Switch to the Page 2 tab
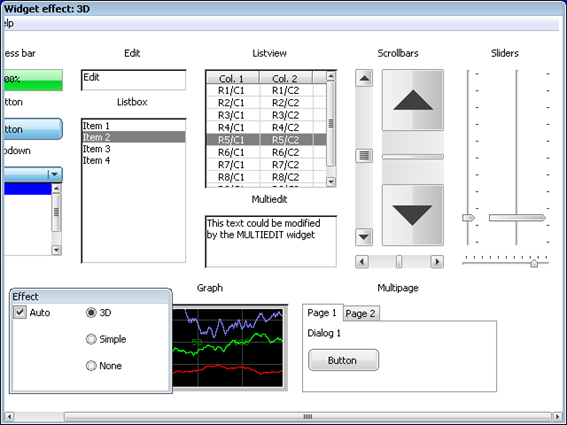This screenshot has height=425, width=567. point(361,314)
